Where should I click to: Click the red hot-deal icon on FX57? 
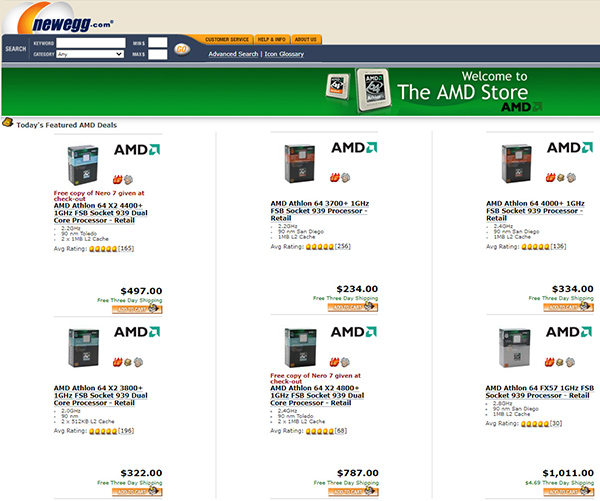pyautogui.click(x=549, y=362)
